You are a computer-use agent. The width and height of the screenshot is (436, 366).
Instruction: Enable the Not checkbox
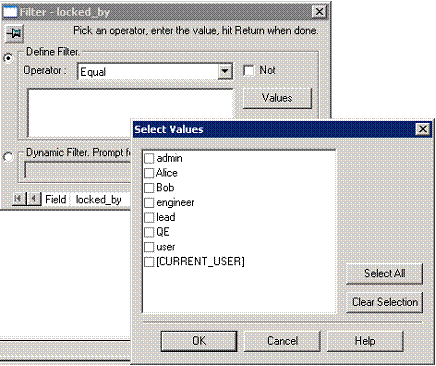coord(249,71)
